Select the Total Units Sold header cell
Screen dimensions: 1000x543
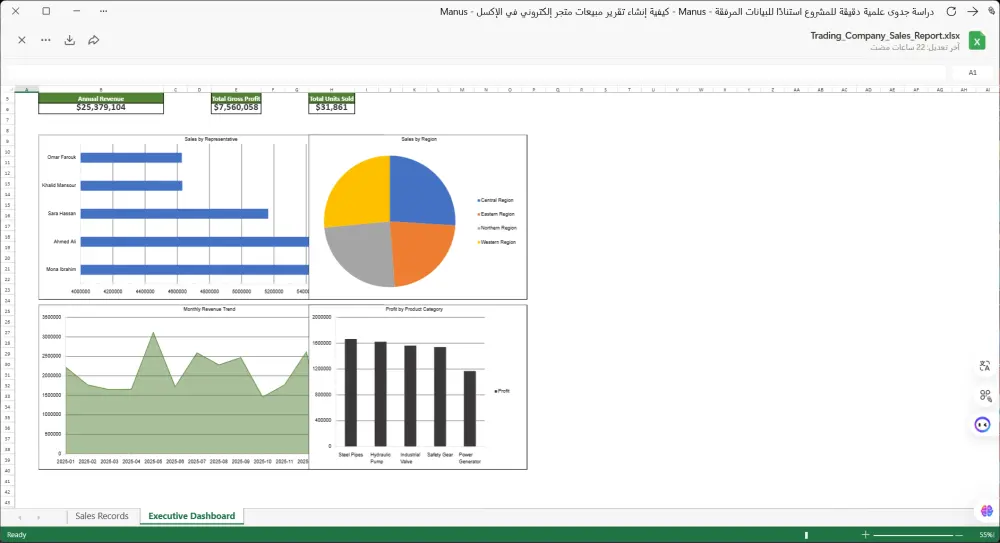(x=331, y=98)
